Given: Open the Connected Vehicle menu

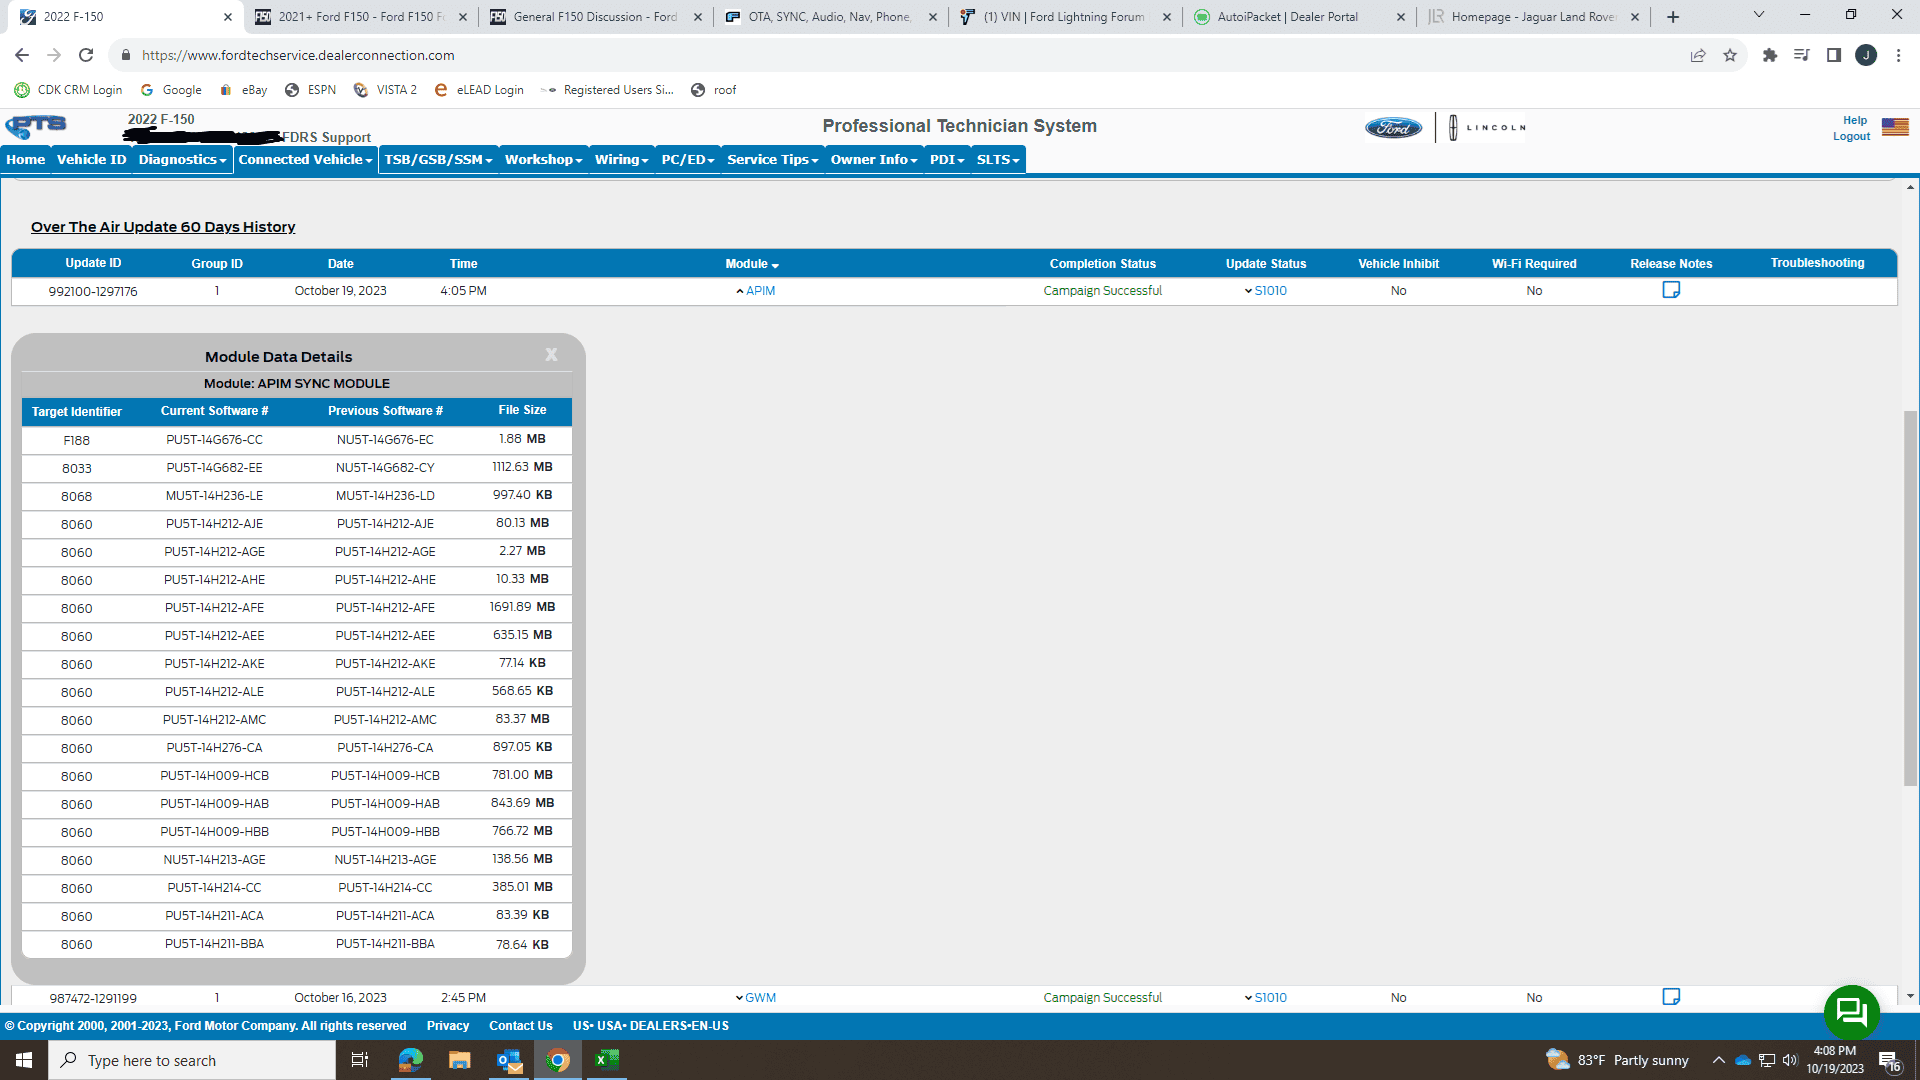Looking at the screenshot, I should [x=303, y=158].
